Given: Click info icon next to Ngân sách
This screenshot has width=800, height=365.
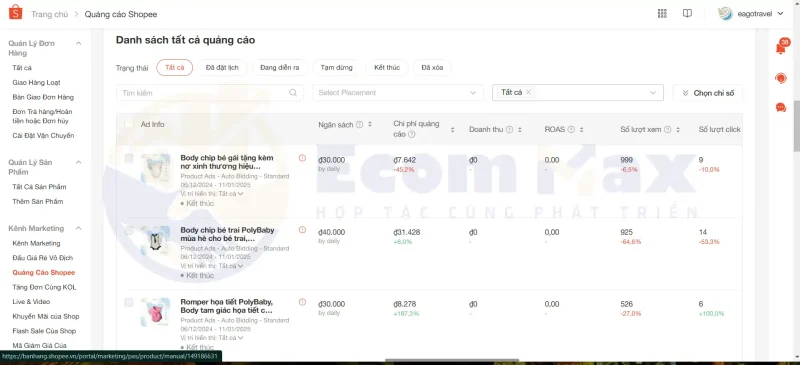Looking at the screenshot, I should [x=359, y=125].
